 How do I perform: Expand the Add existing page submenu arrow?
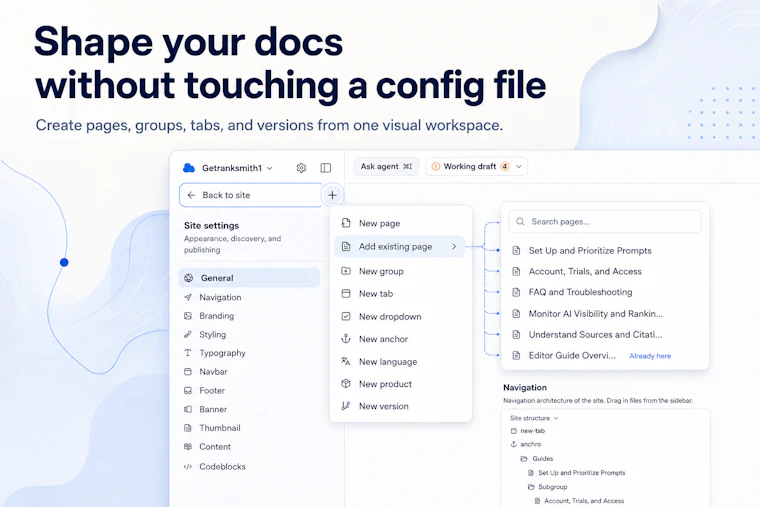coord(454,247)
